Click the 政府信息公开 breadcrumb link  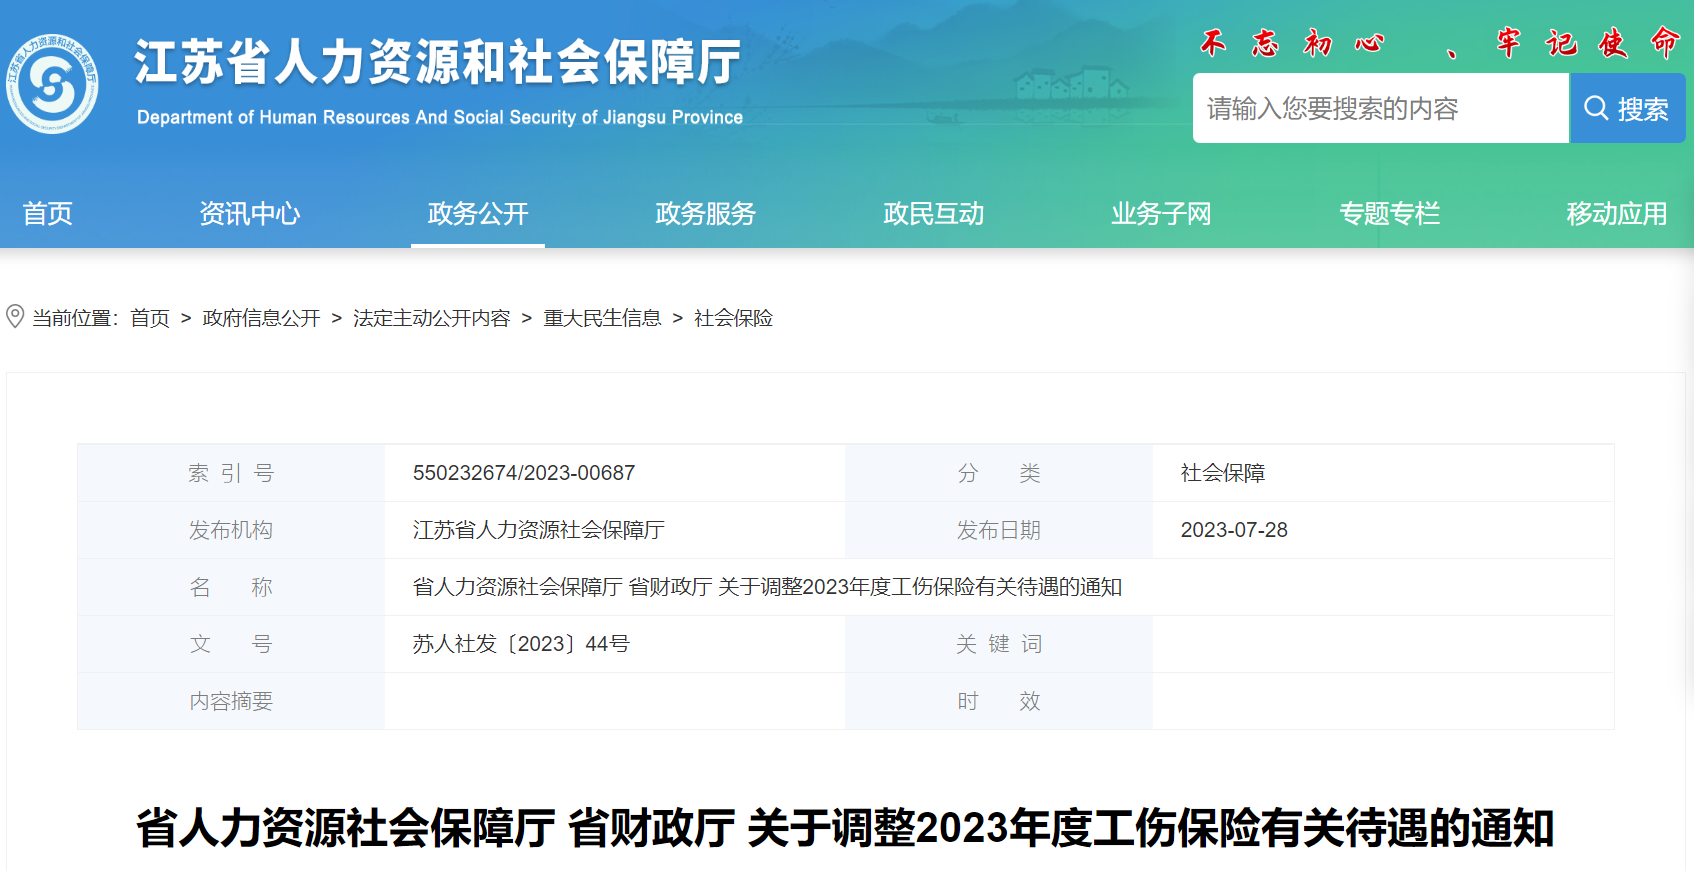tap(261, 318)
